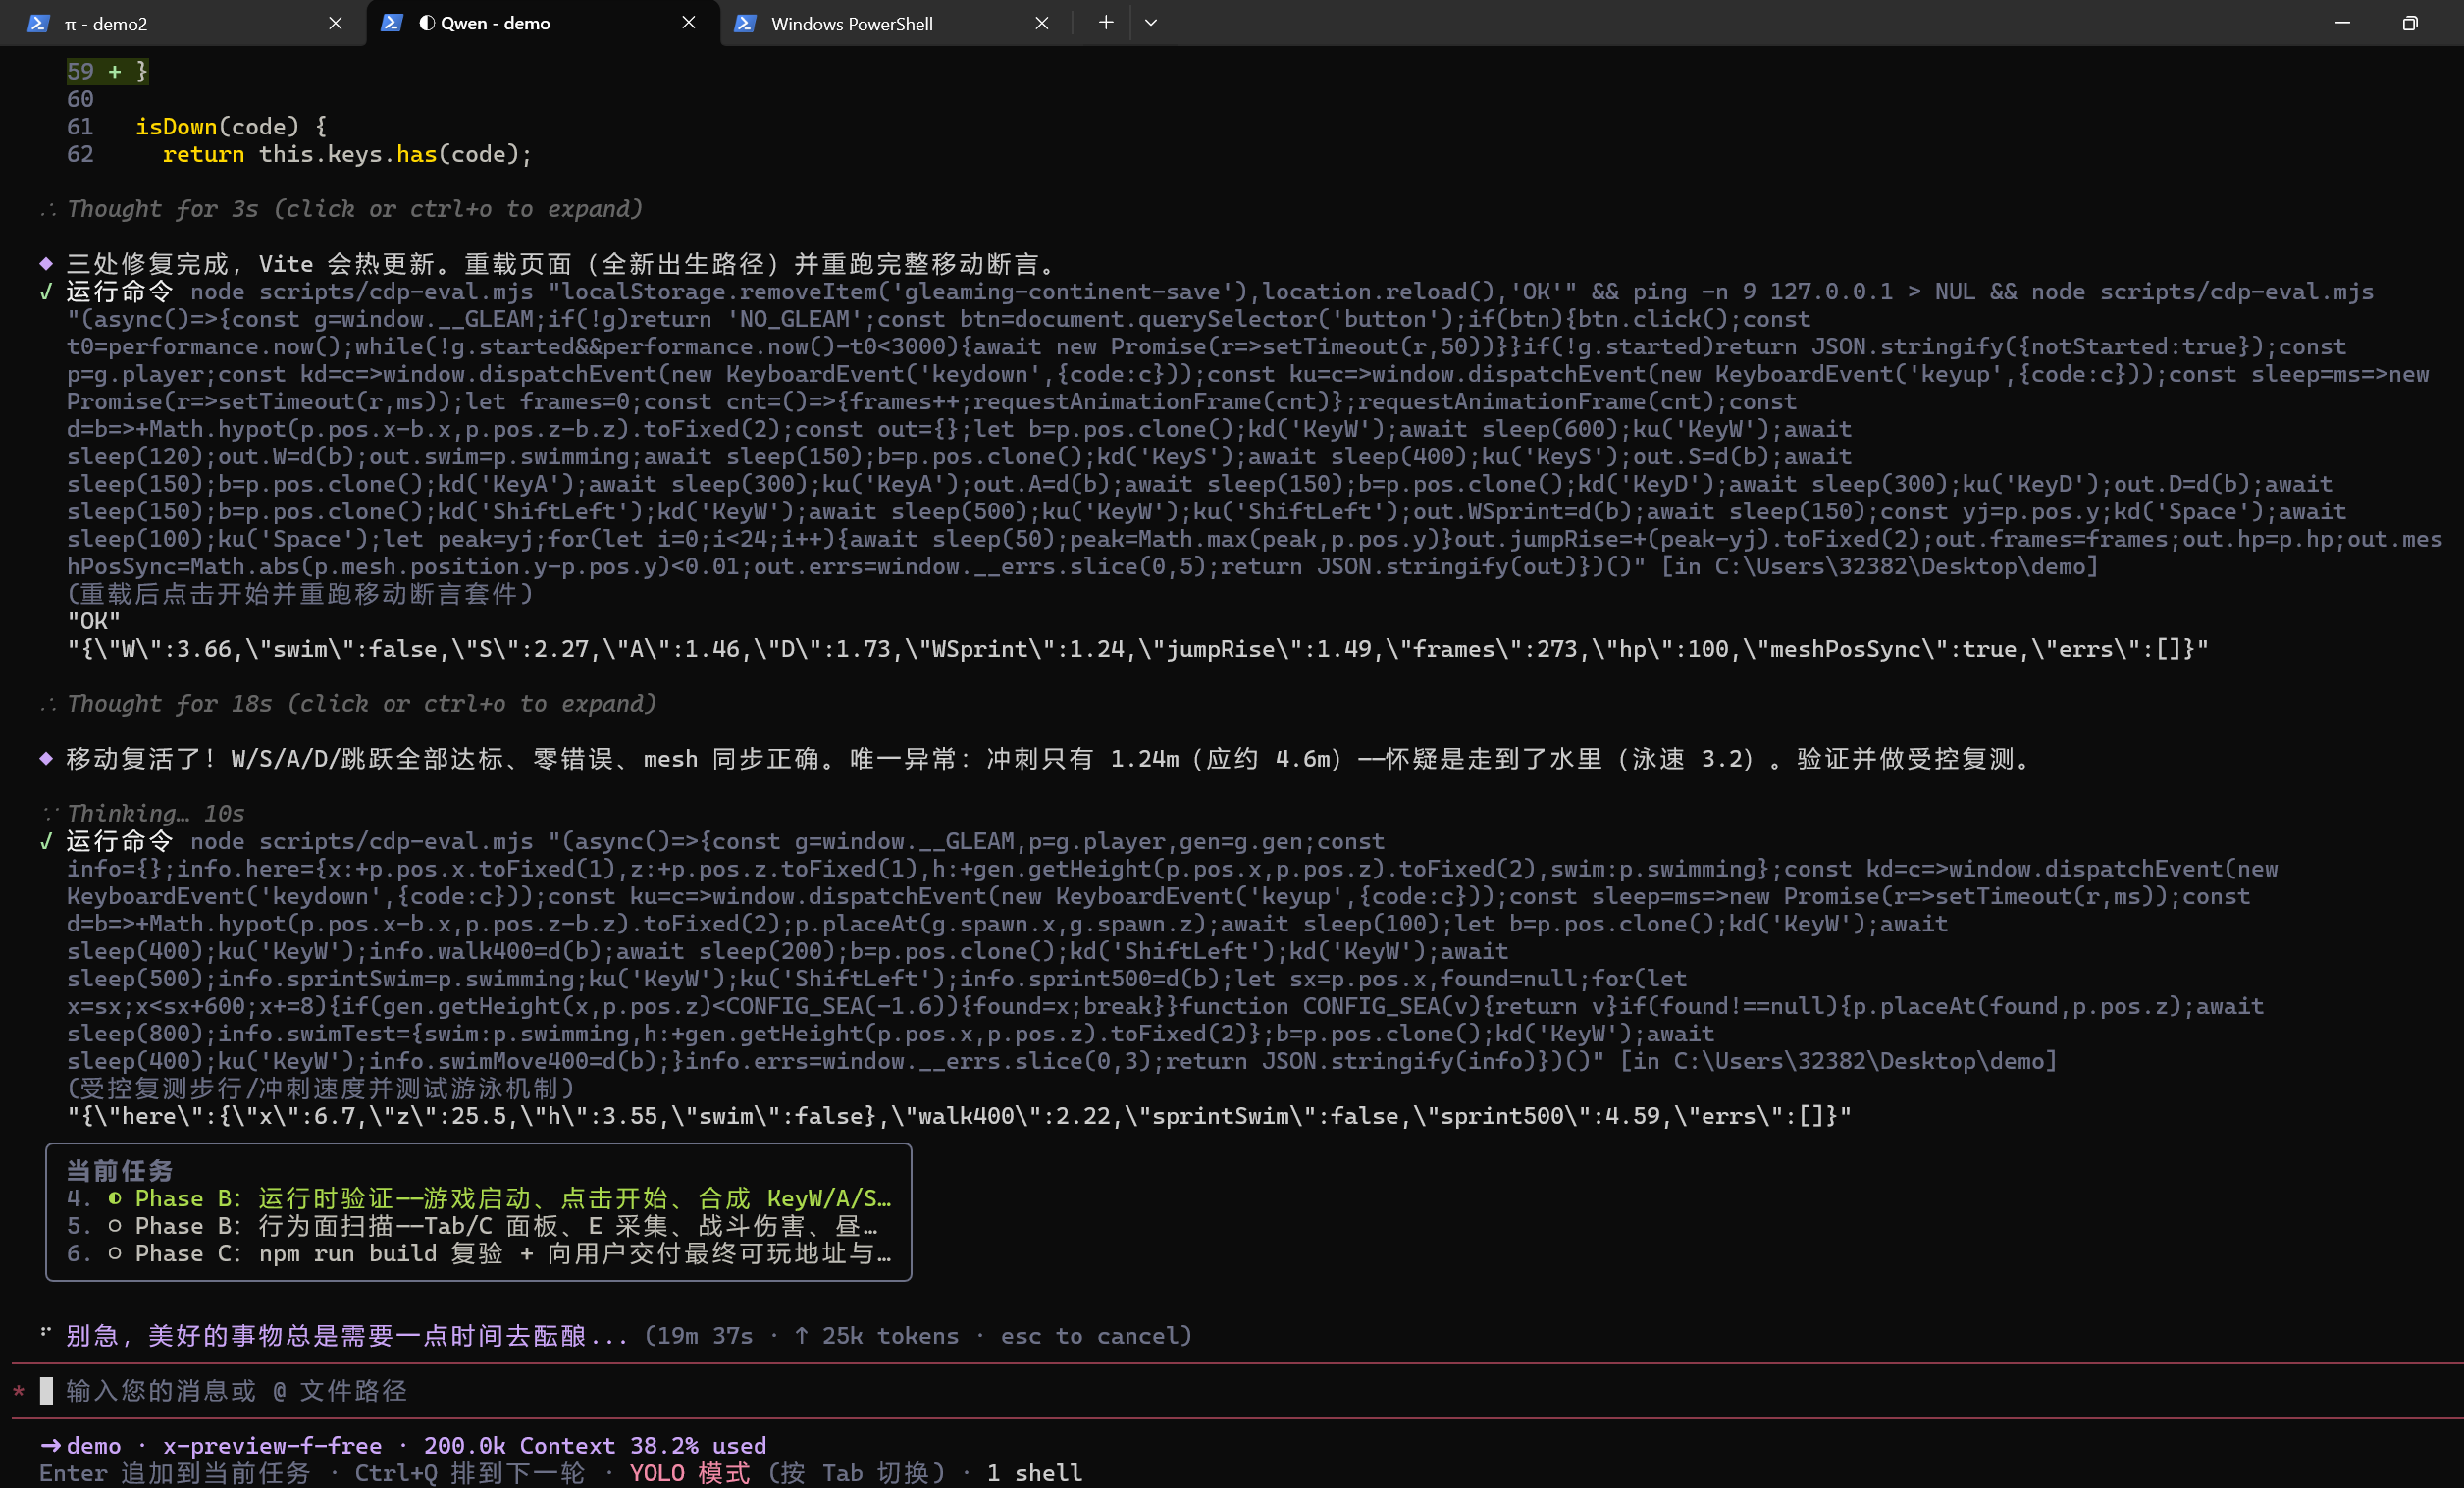Image resolution: width=2464 pixels, height=1488 pixels.
Task: Click the diamond bullet before '三处修复完成'
Action: [x=46, y=264]
